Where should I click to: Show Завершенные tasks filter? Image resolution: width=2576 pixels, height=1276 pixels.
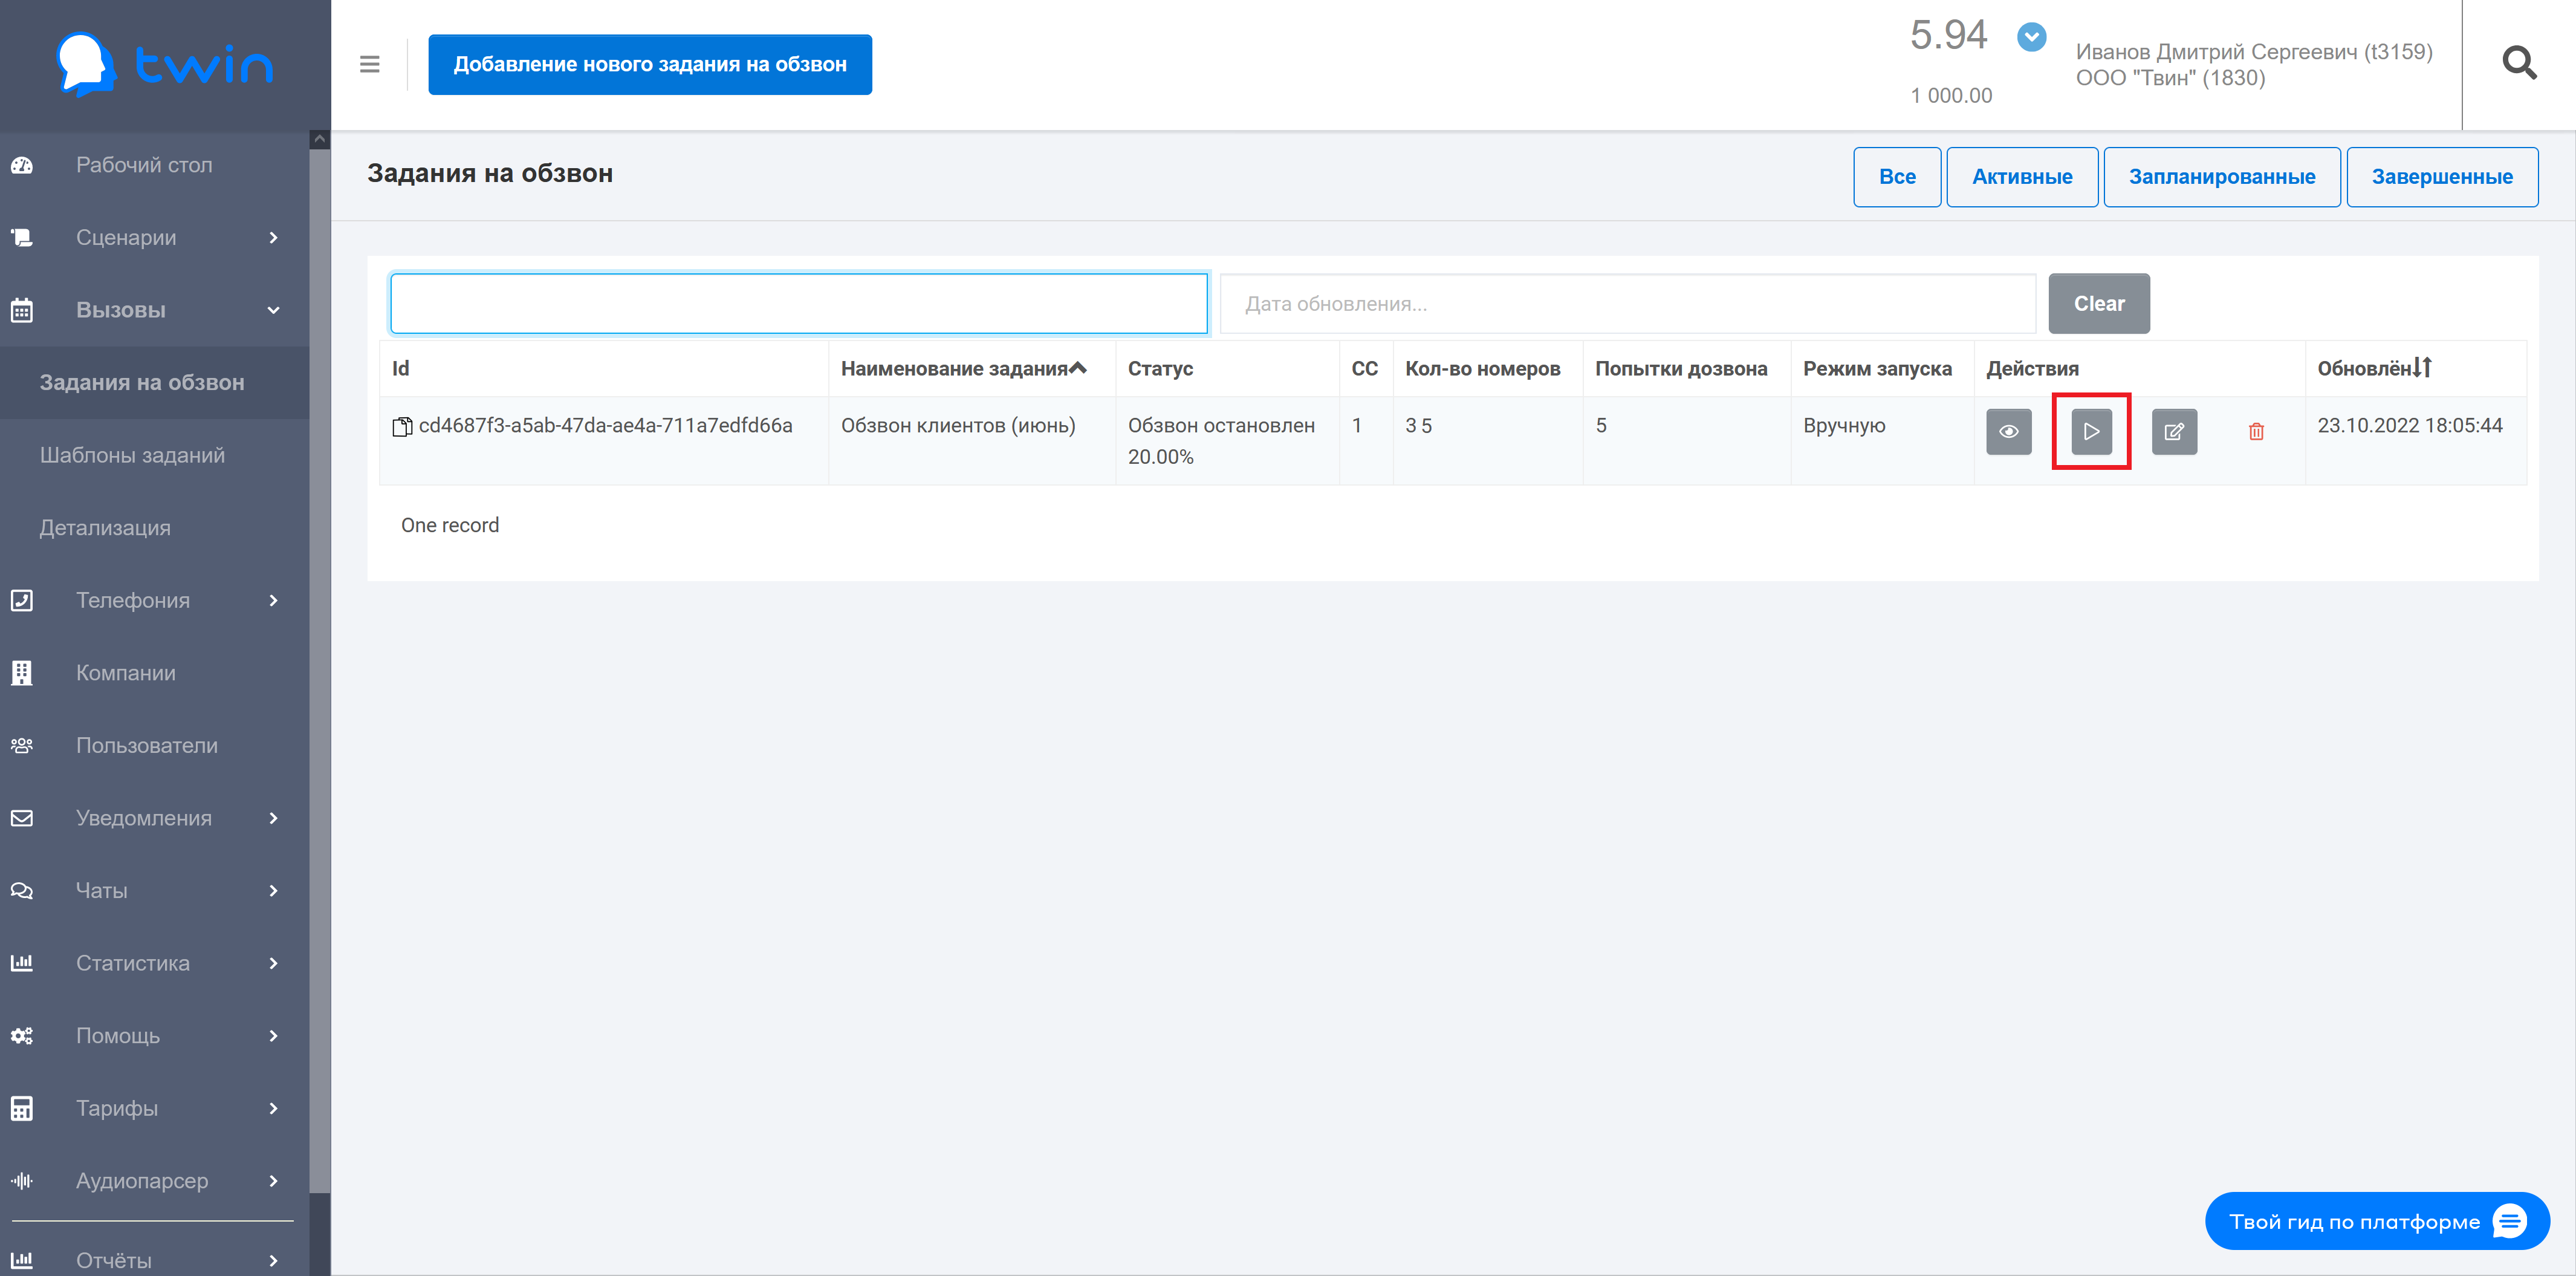click(x=2441, y=177)
